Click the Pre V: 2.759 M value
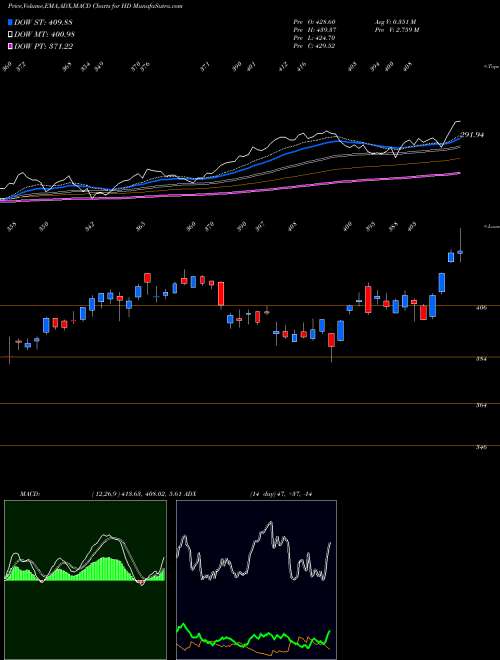Screen dimensions: 500x660 coord(396,30)
